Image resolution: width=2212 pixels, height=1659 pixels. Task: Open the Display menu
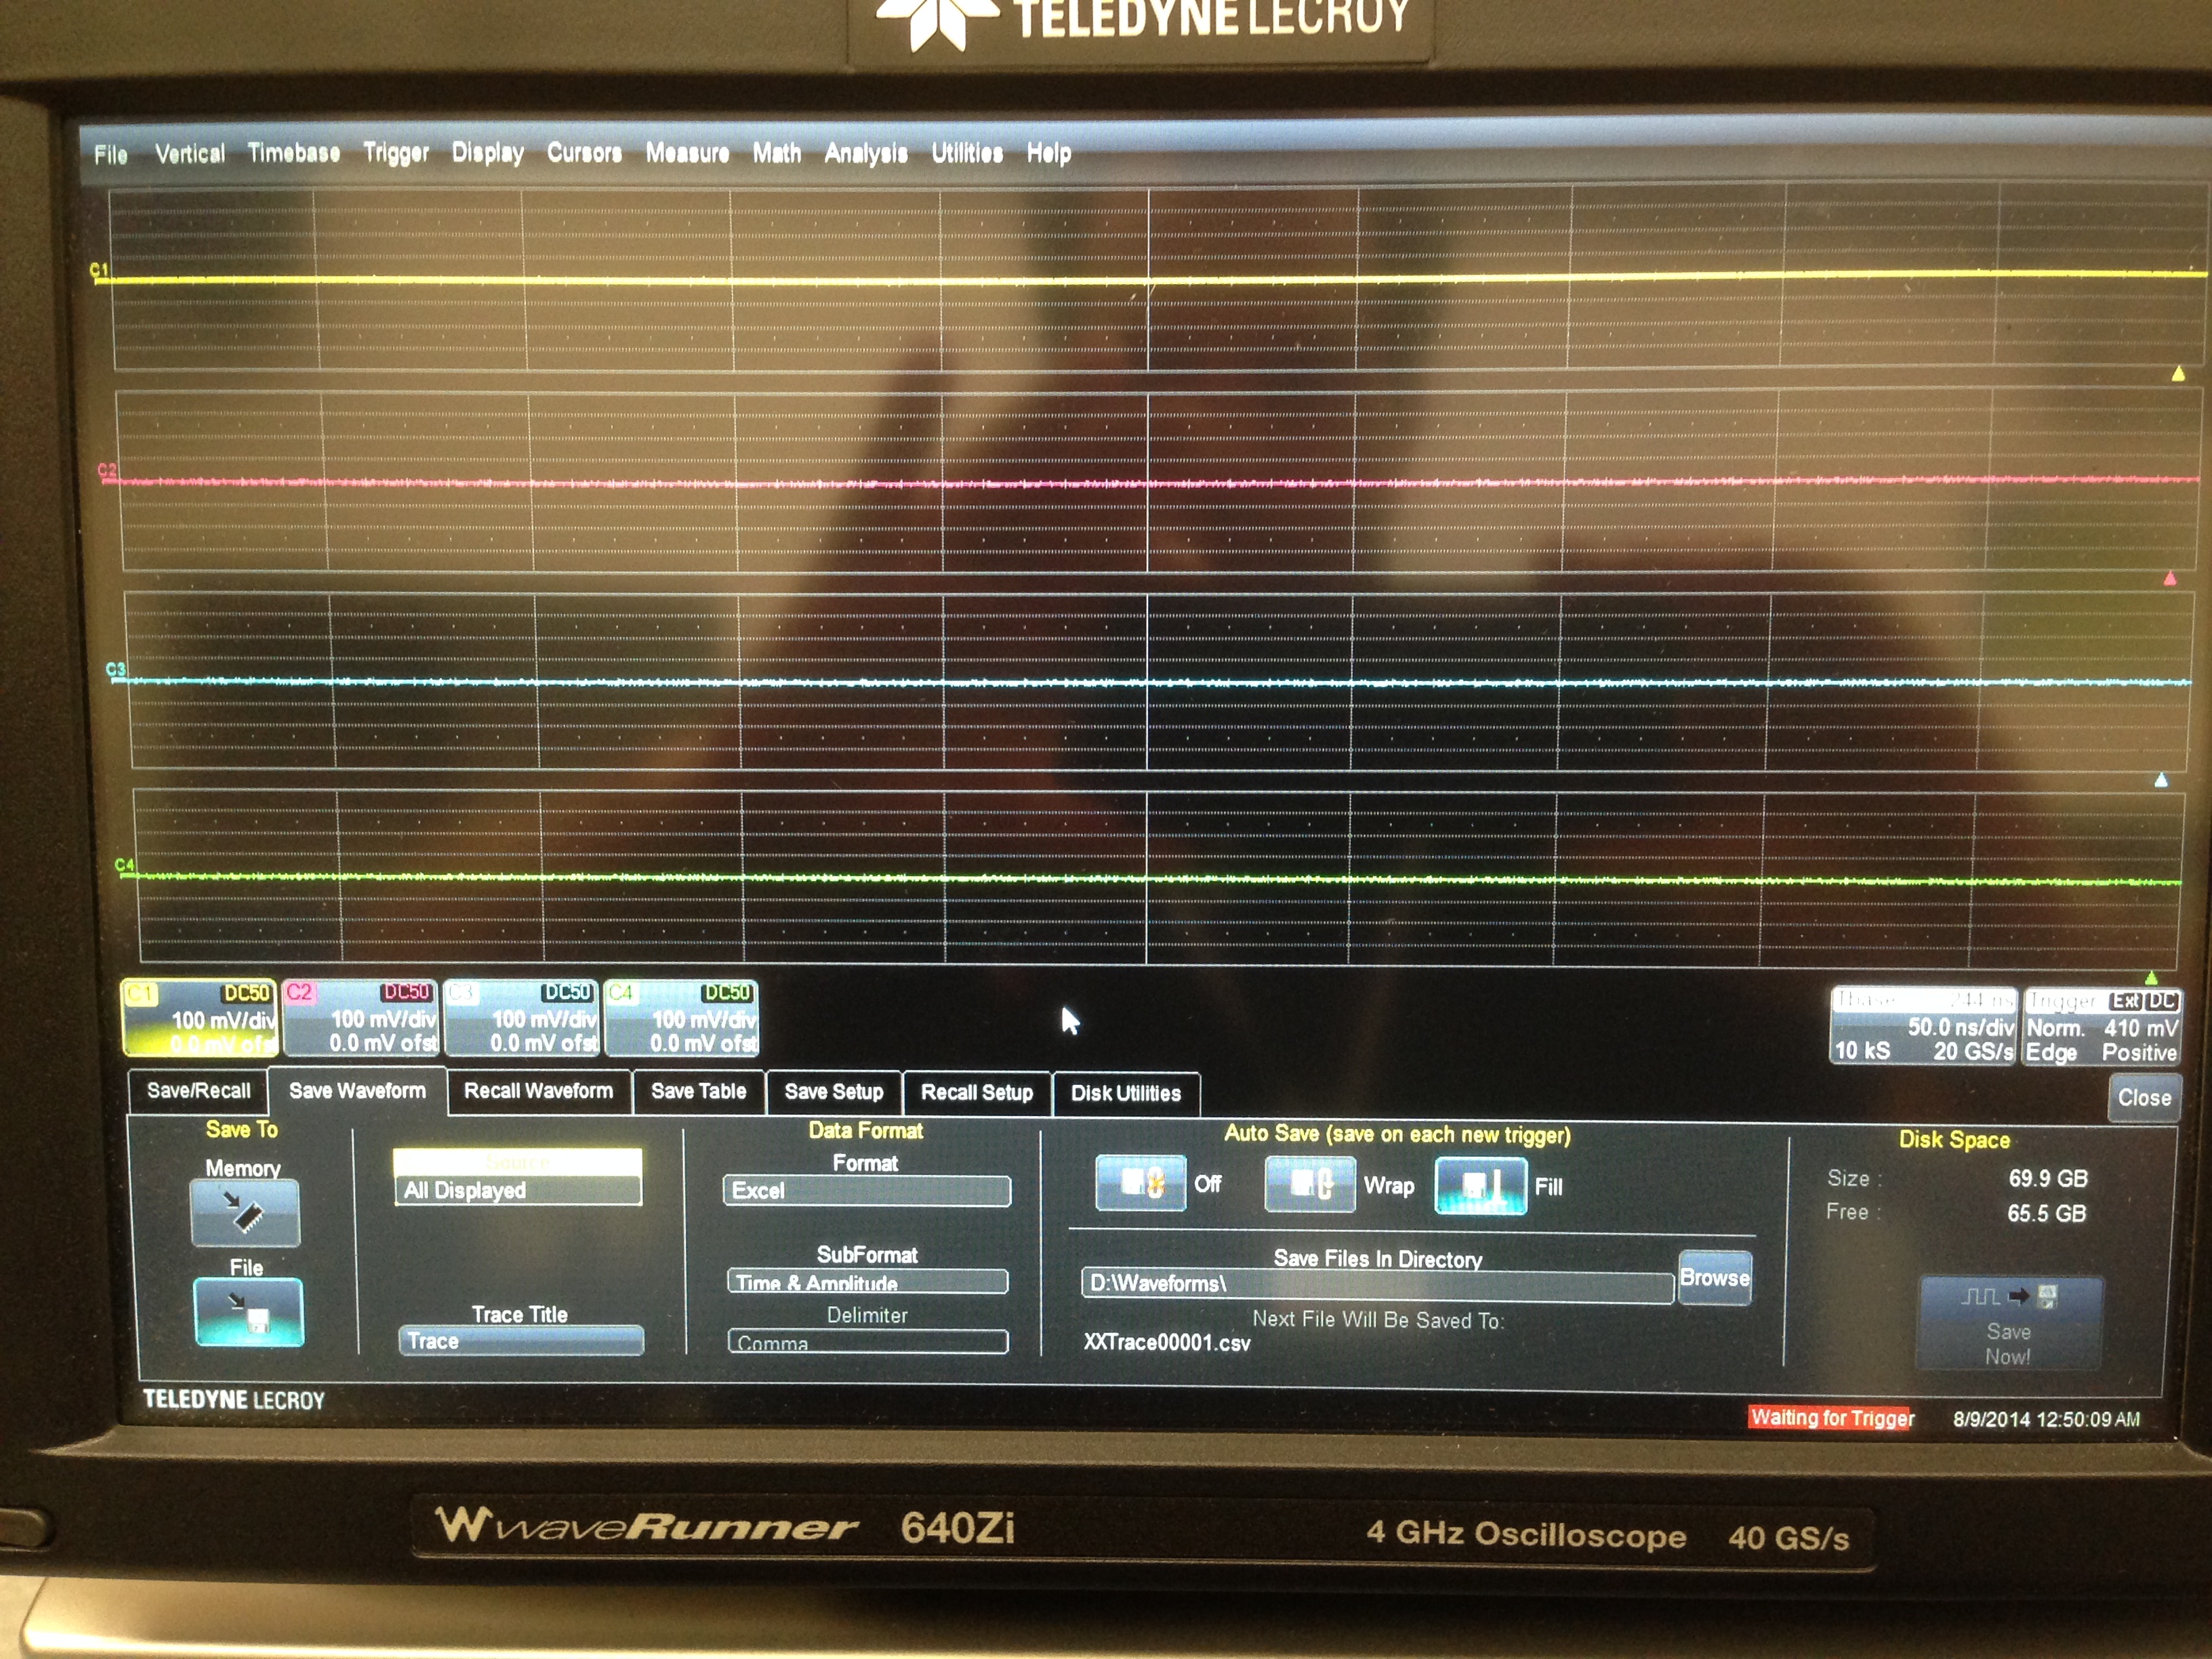tap(487, 152)
